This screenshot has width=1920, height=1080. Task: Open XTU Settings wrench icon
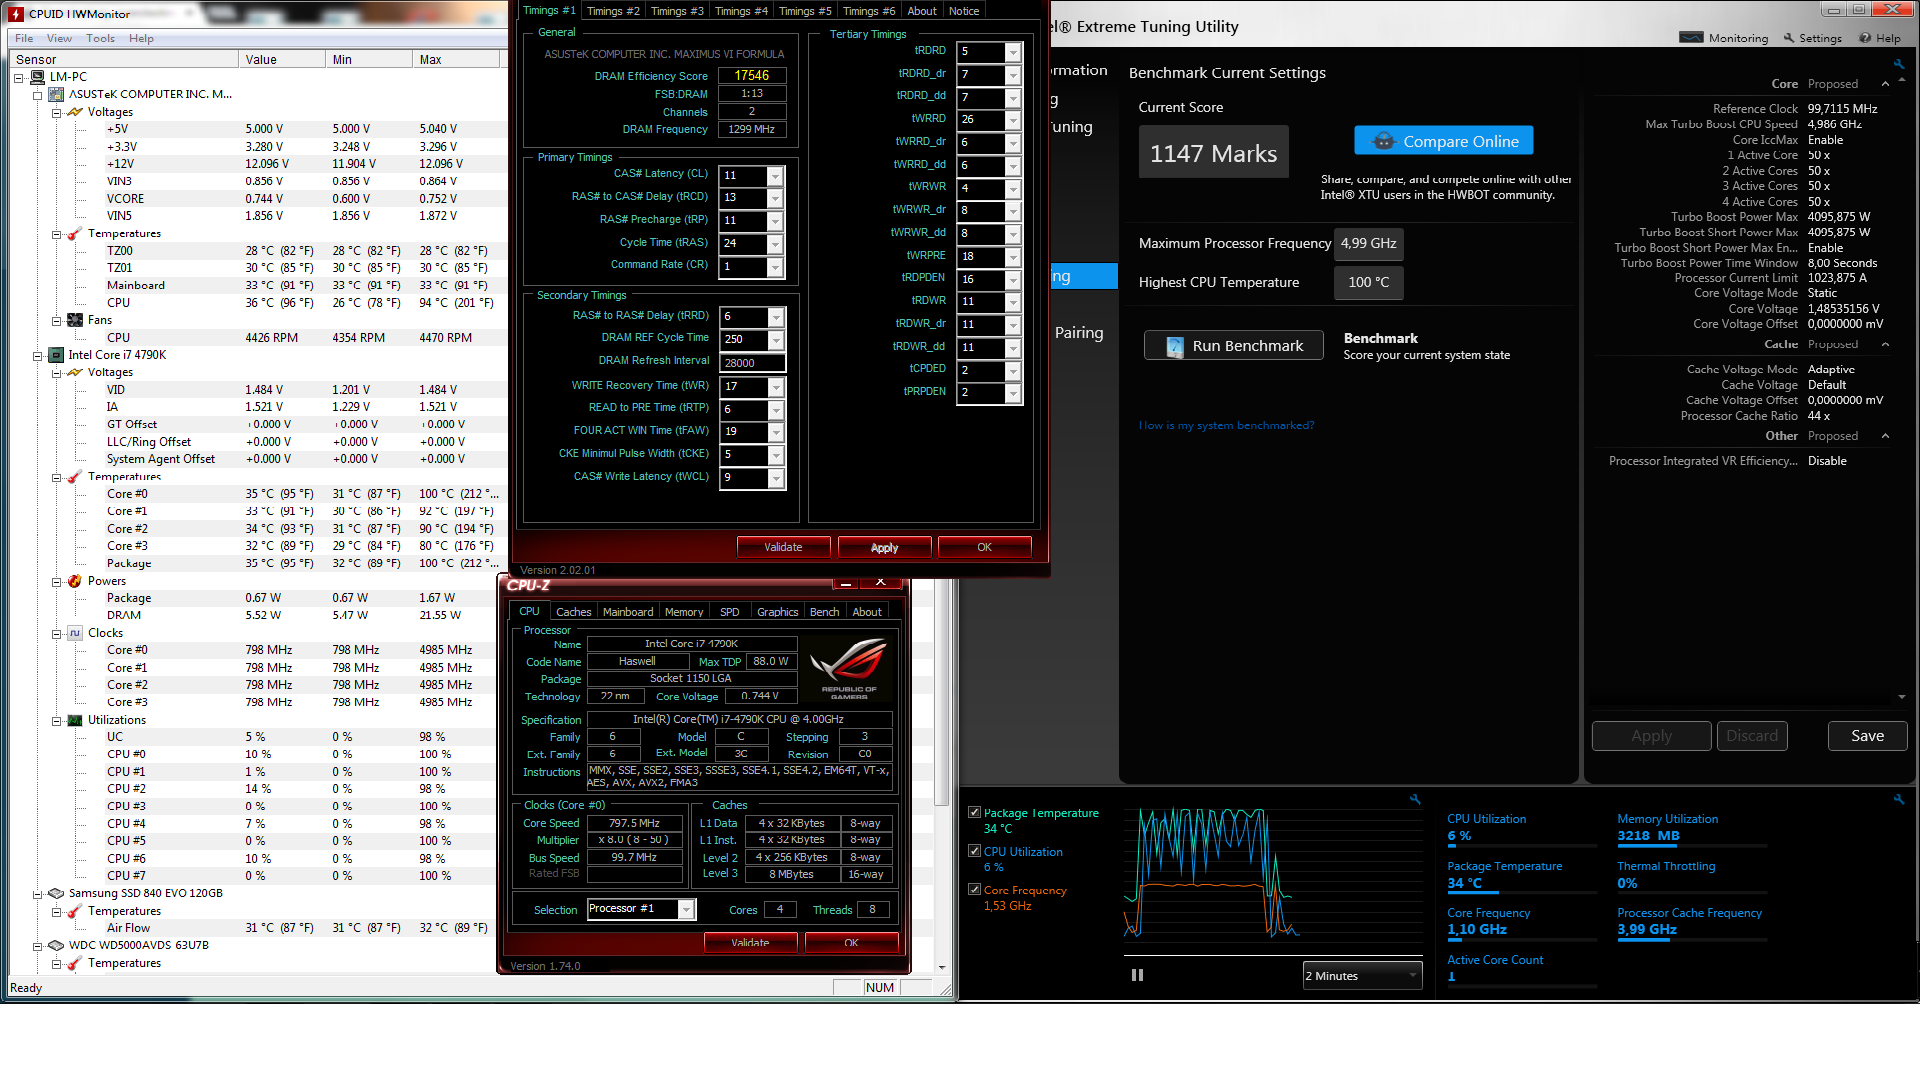pos(1789,38)
